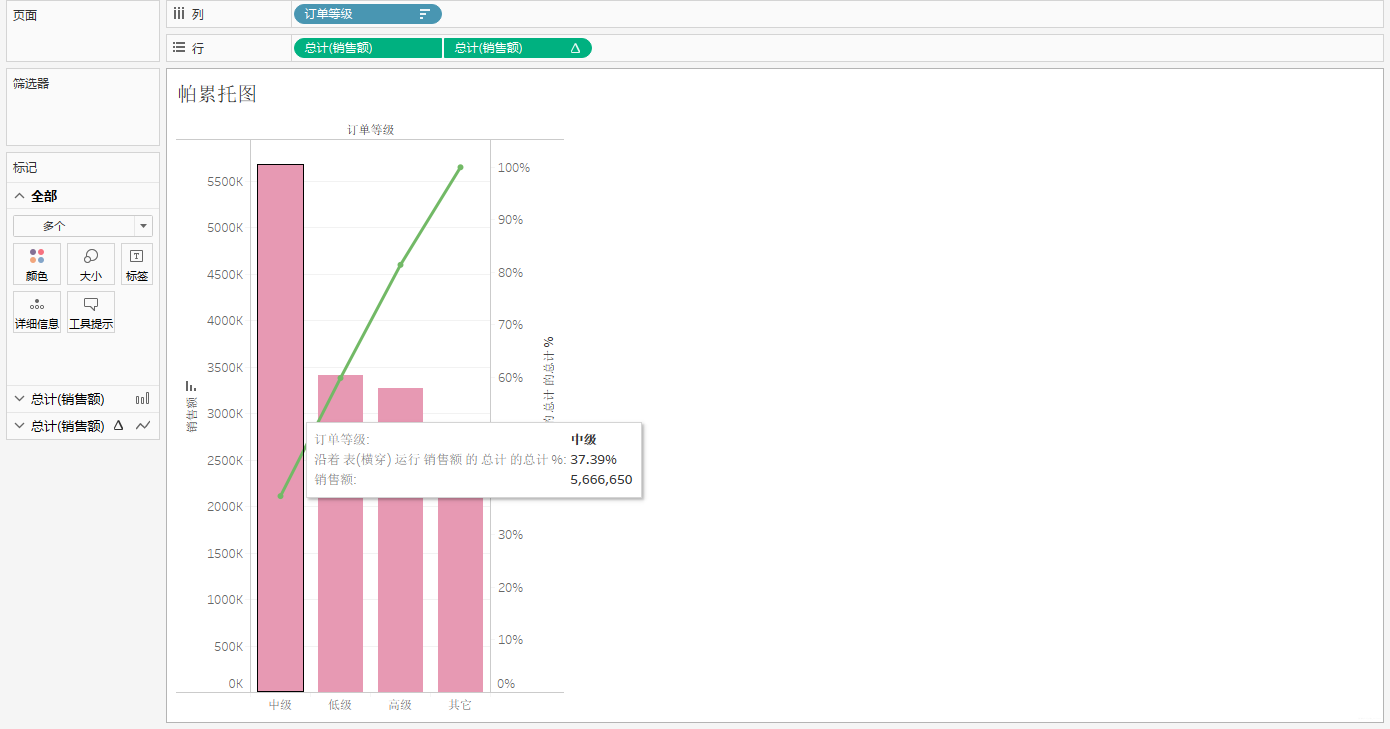Click the 高级 axis label
Screen dimensions: 1390x729
[400, 705]
